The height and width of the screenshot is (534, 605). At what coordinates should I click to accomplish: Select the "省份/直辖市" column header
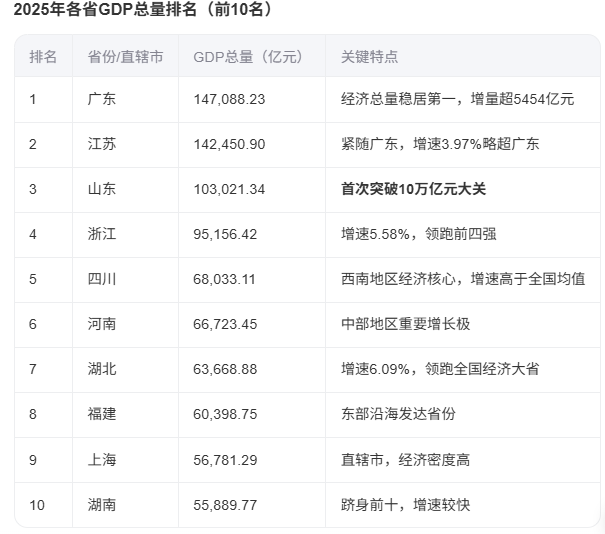coord(125,57)
